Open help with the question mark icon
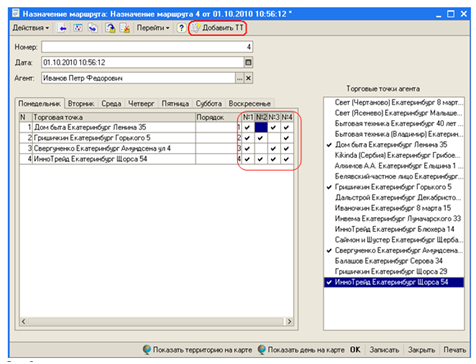 click(x=181, y=28)
